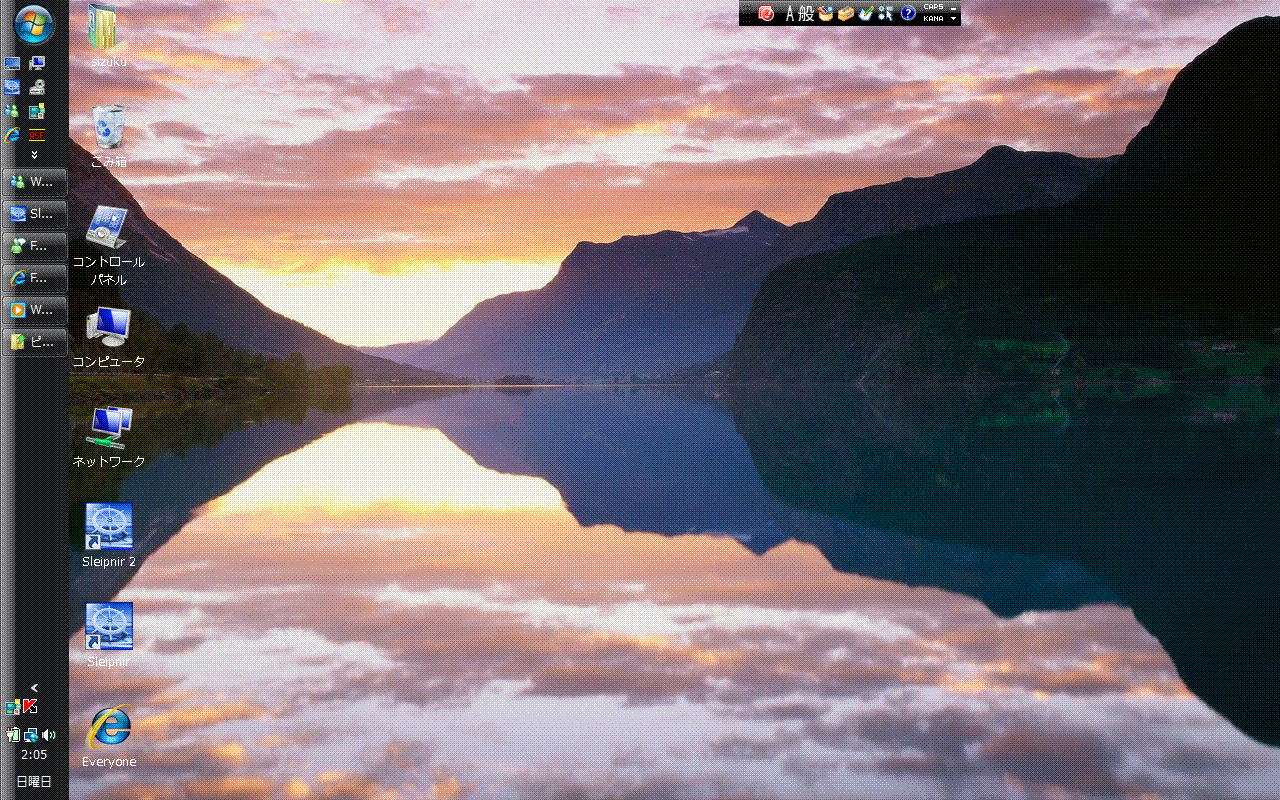Expand the quick launch overflow chevron
Screen dimensions: 1280x800
pyautogui.click(x=34, y=155)
